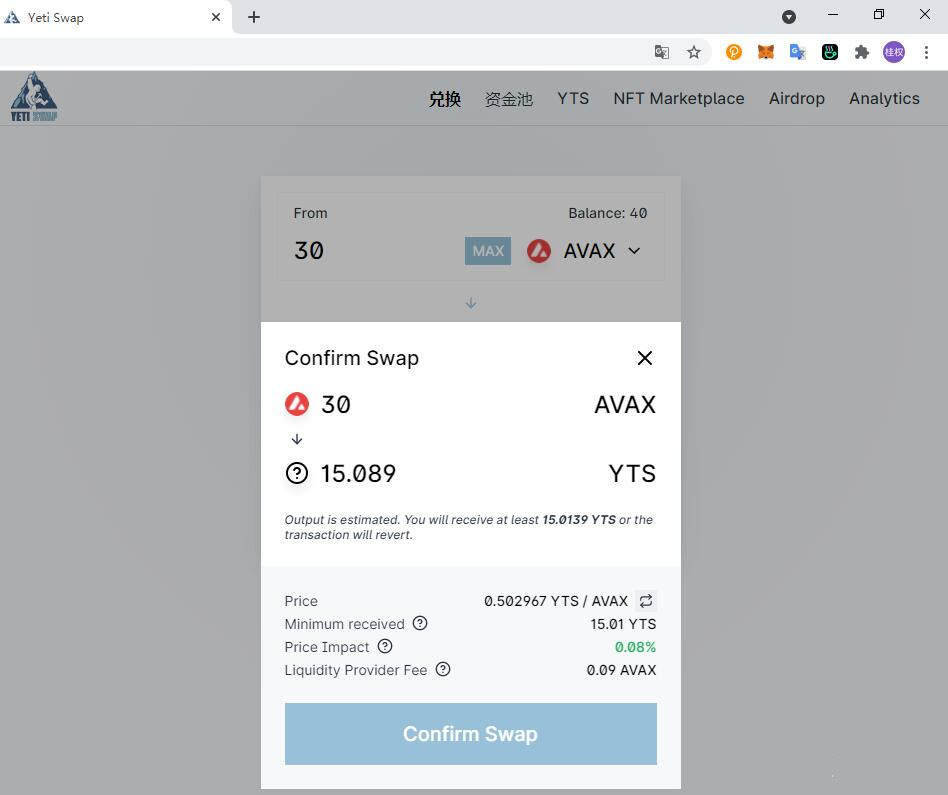Click the 15.089 output amount

pyautogui.click(x=358, y=473)
